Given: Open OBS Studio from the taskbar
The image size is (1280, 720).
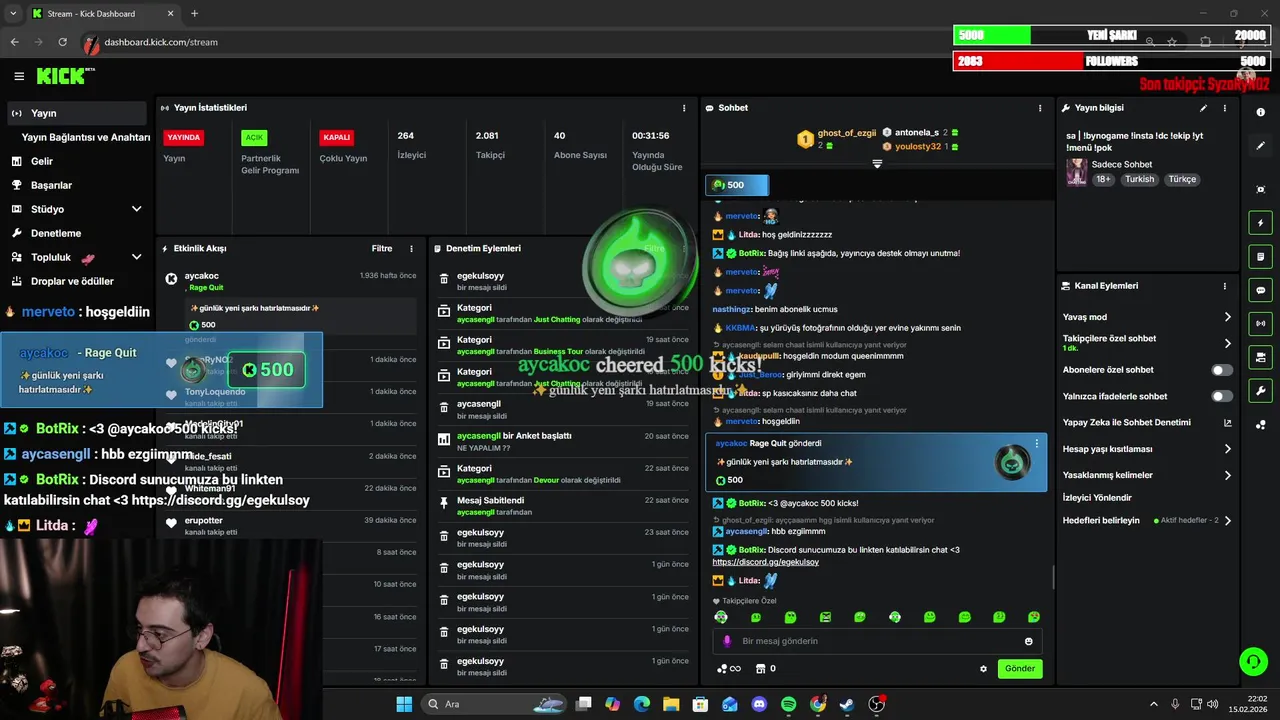Looking at the screenshot, I should click(x=876, y=704).
